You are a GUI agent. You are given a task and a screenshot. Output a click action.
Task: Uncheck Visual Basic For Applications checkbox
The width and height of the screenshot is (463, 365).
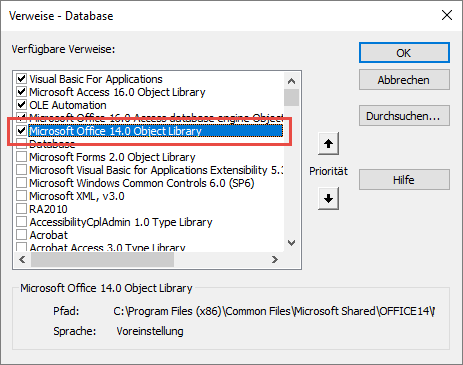[x=22, y=79]
